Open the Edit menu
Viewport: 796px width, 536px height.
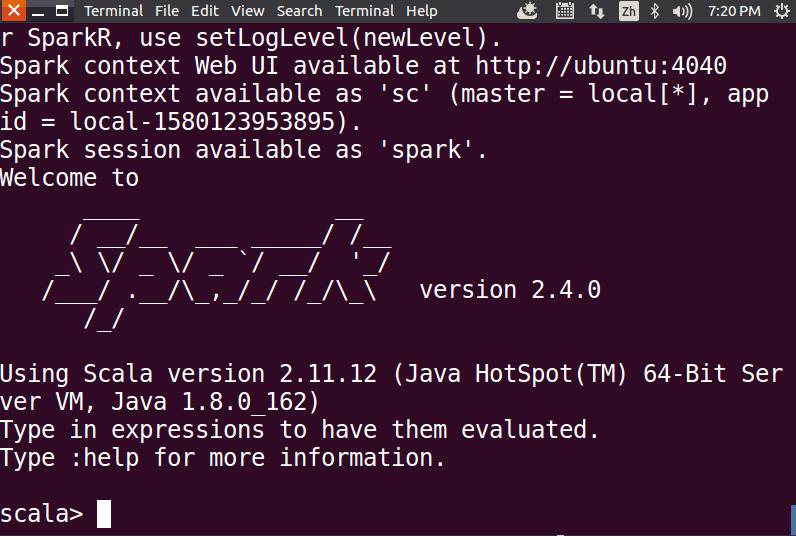tap(205, 11)
